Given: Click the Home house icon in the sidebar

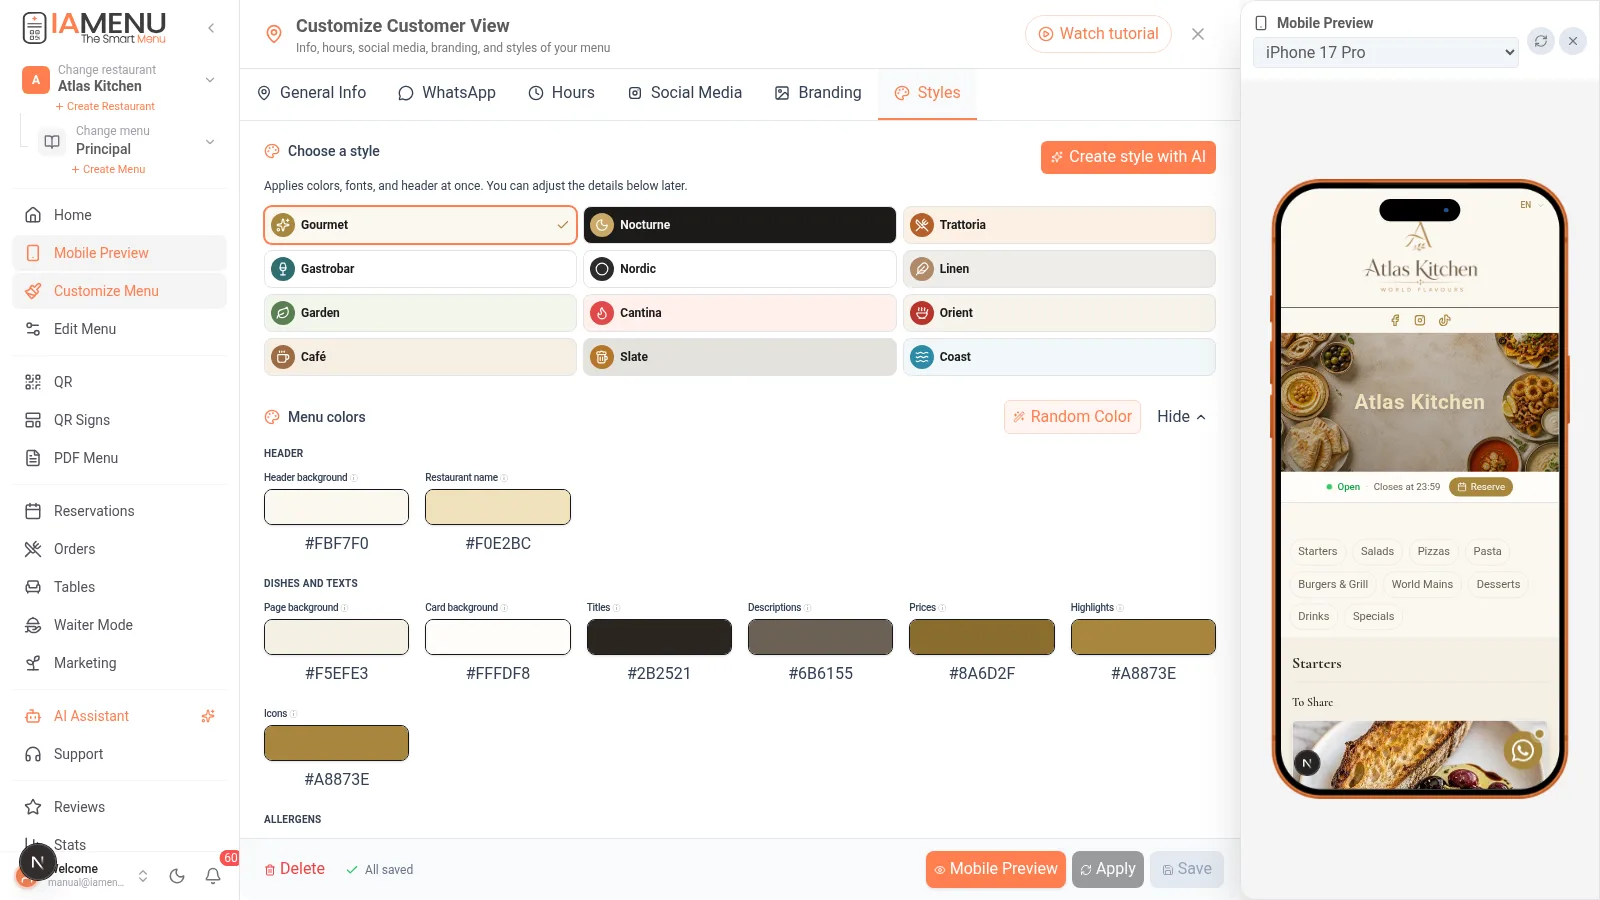Looking at the screenshot, I should pyautogui.click(x=33, y=215).
